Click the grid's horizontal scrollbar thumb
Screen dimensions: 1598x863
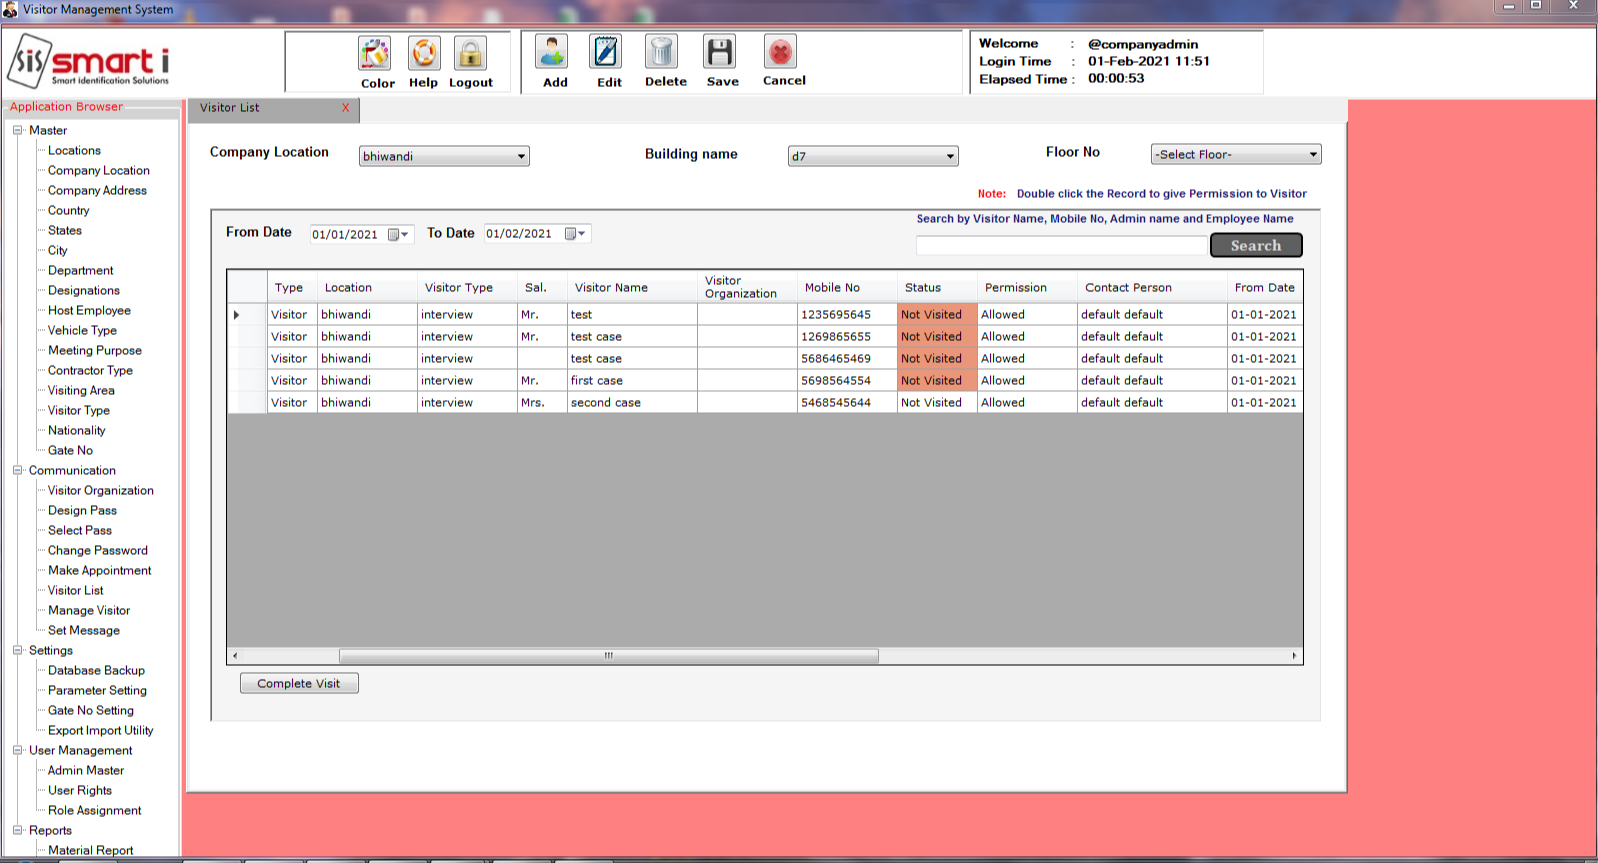click(608, 657)
